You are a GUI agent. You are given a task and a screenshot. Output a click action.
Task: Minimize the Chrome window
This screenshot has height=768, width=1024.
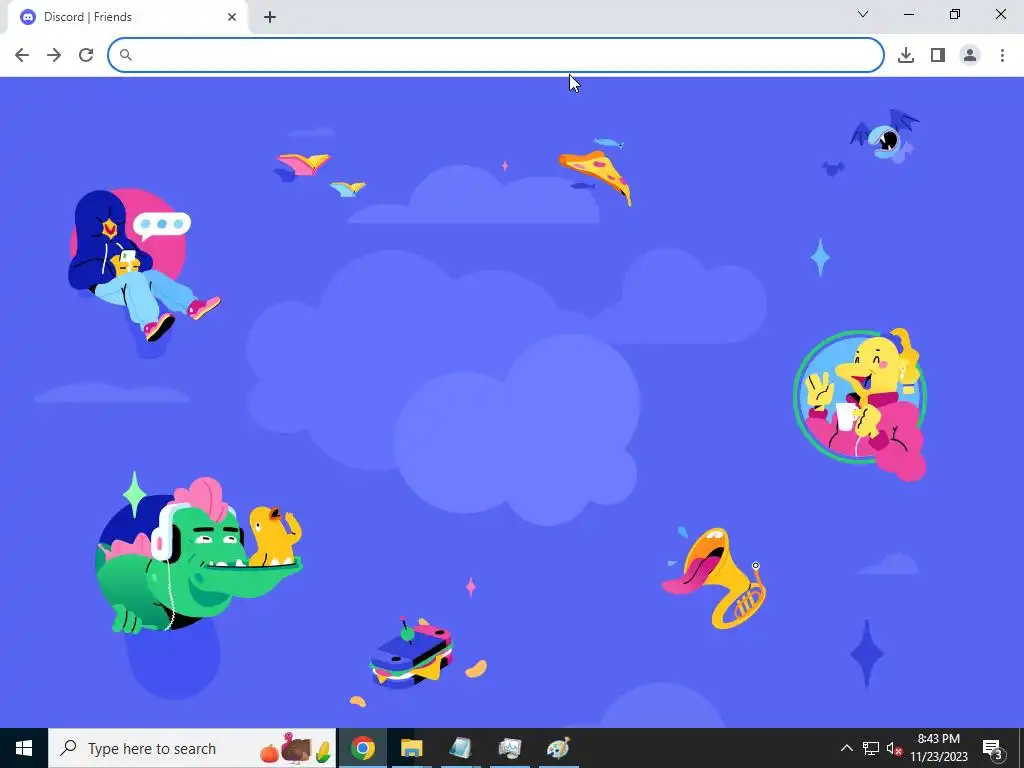(909, 14)
